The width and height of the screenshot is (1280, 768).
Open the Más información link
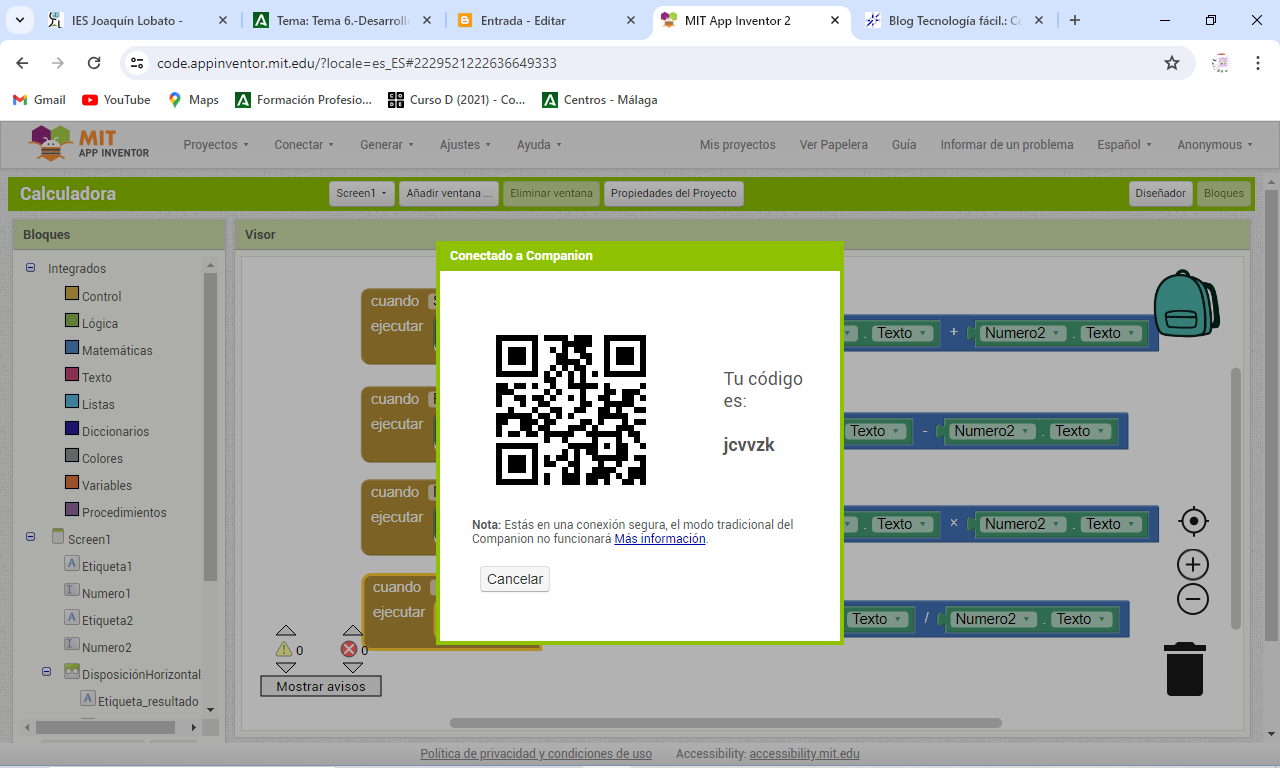[660, 538]
